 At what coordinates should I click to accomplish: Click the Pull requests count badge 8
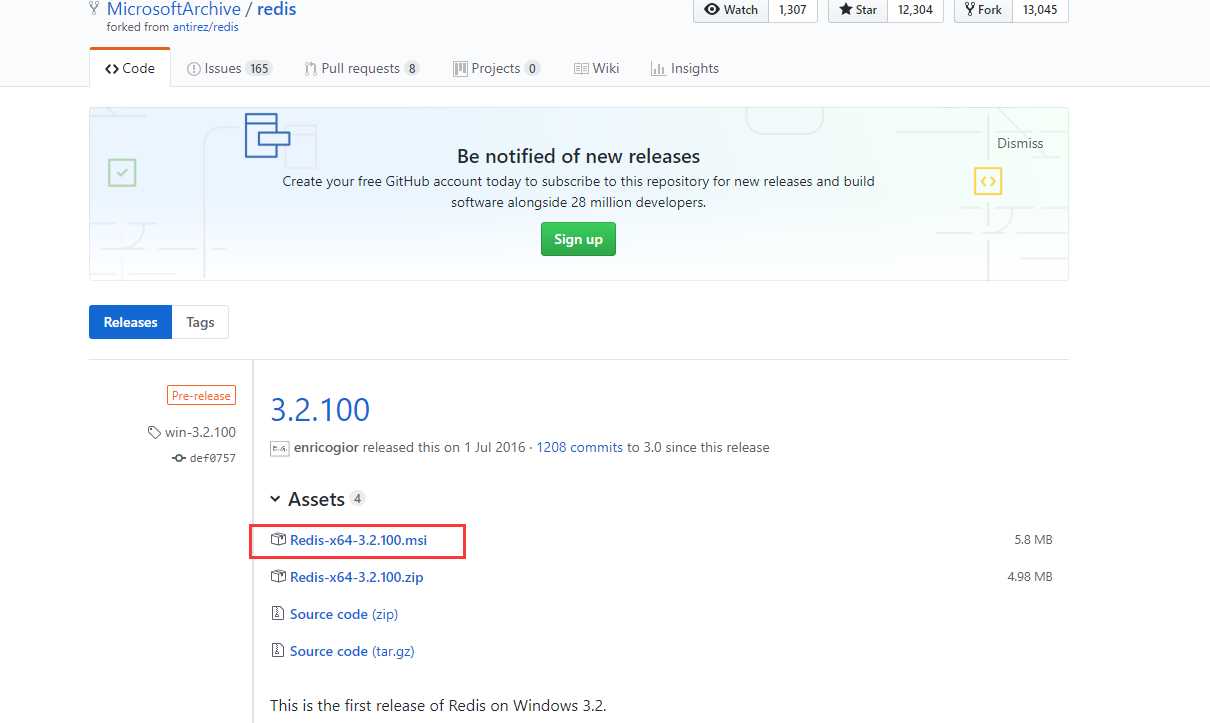411,68
